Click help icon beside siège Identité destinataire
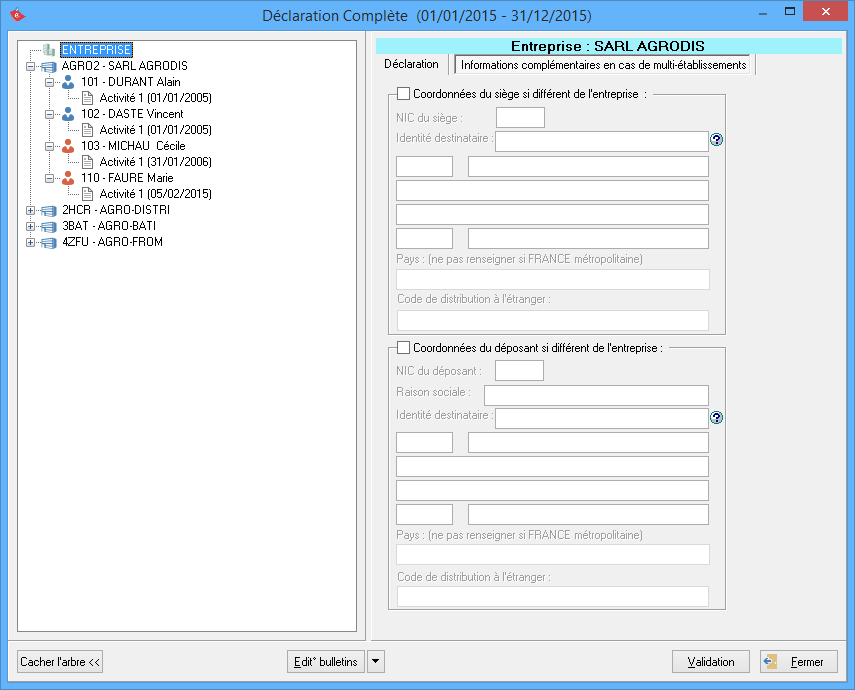 point(716,140)
